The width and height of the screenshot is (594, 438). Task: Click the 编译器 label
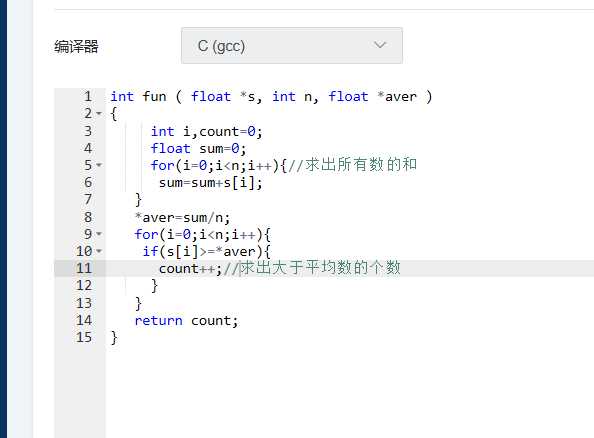tap(76, 47)
